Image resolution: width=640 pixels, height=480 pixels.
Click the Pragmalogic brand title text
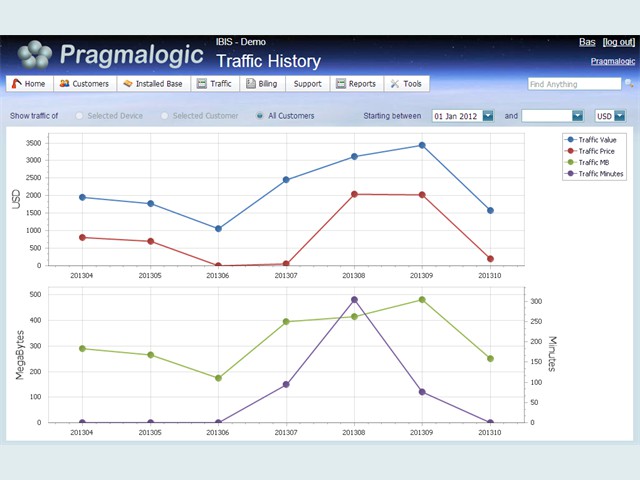click(x=132, y=55)
